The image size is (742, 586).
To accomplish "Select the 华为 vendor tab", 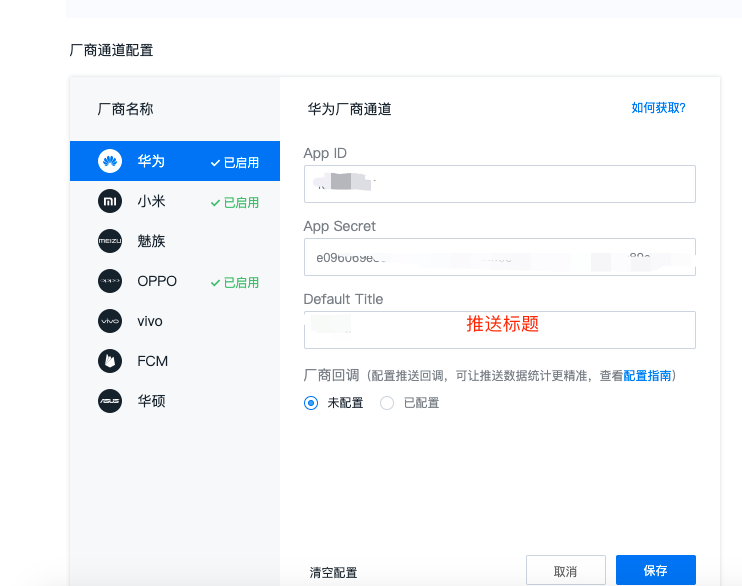I will [175, 161].
